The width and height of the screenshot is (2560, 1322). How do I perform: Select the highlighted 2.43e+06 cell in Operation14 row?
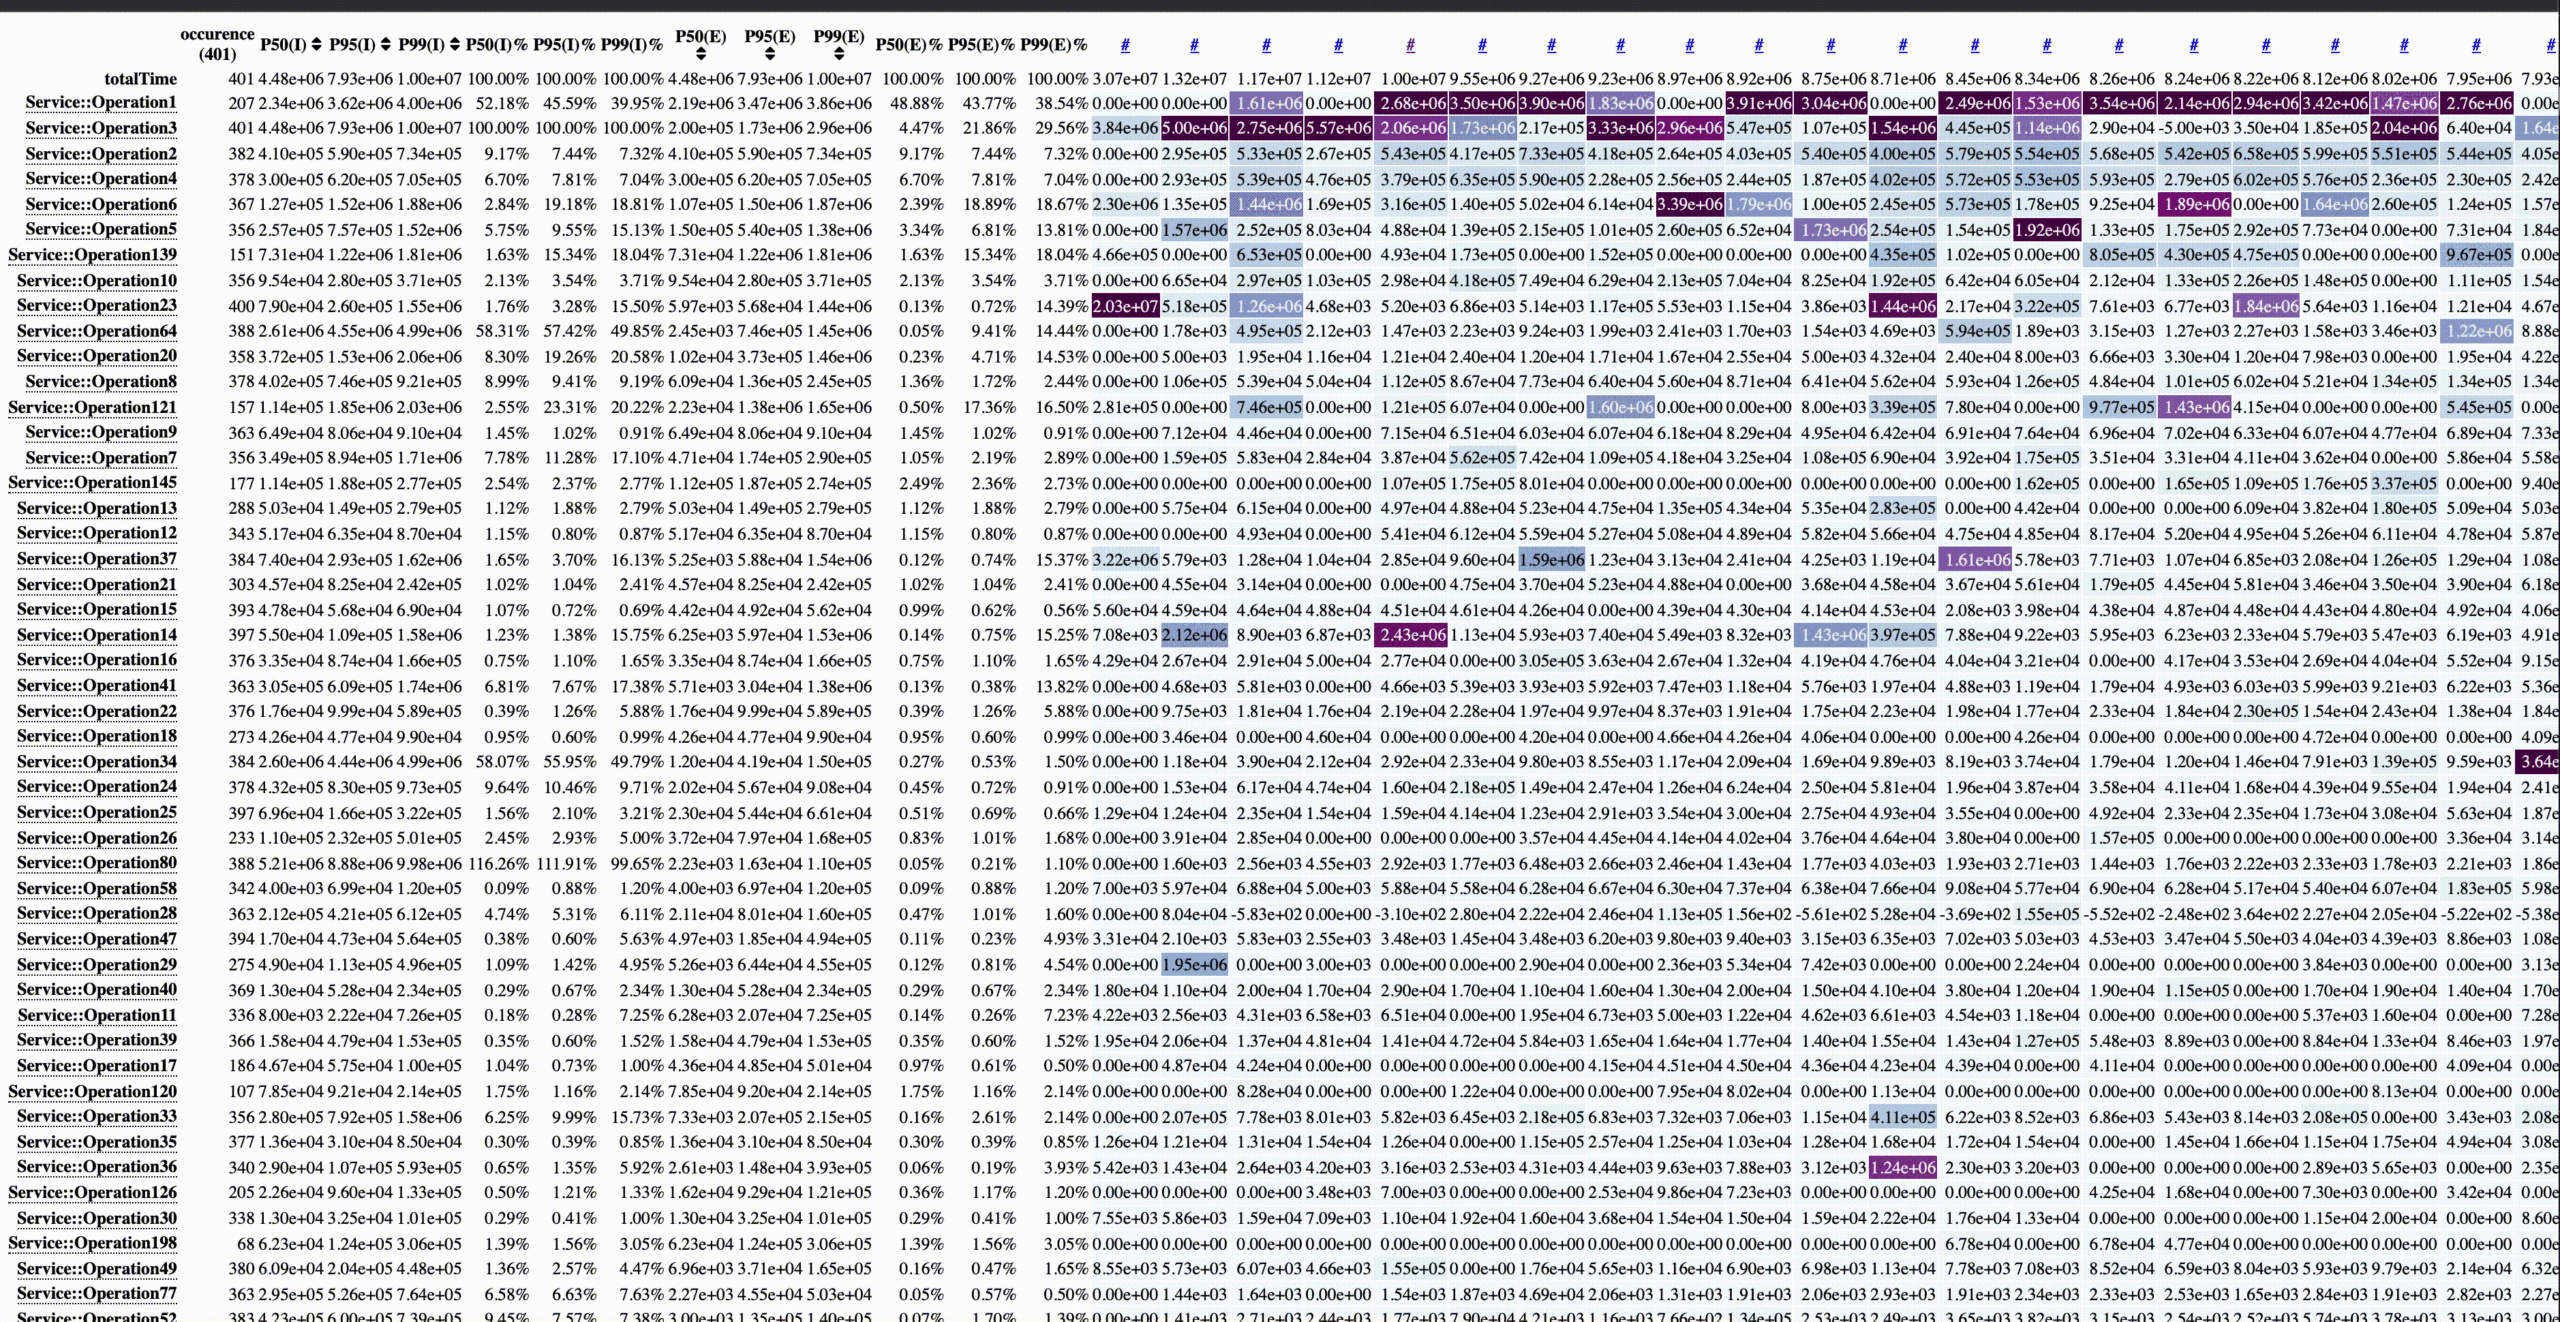click(x=1412, y=635)
